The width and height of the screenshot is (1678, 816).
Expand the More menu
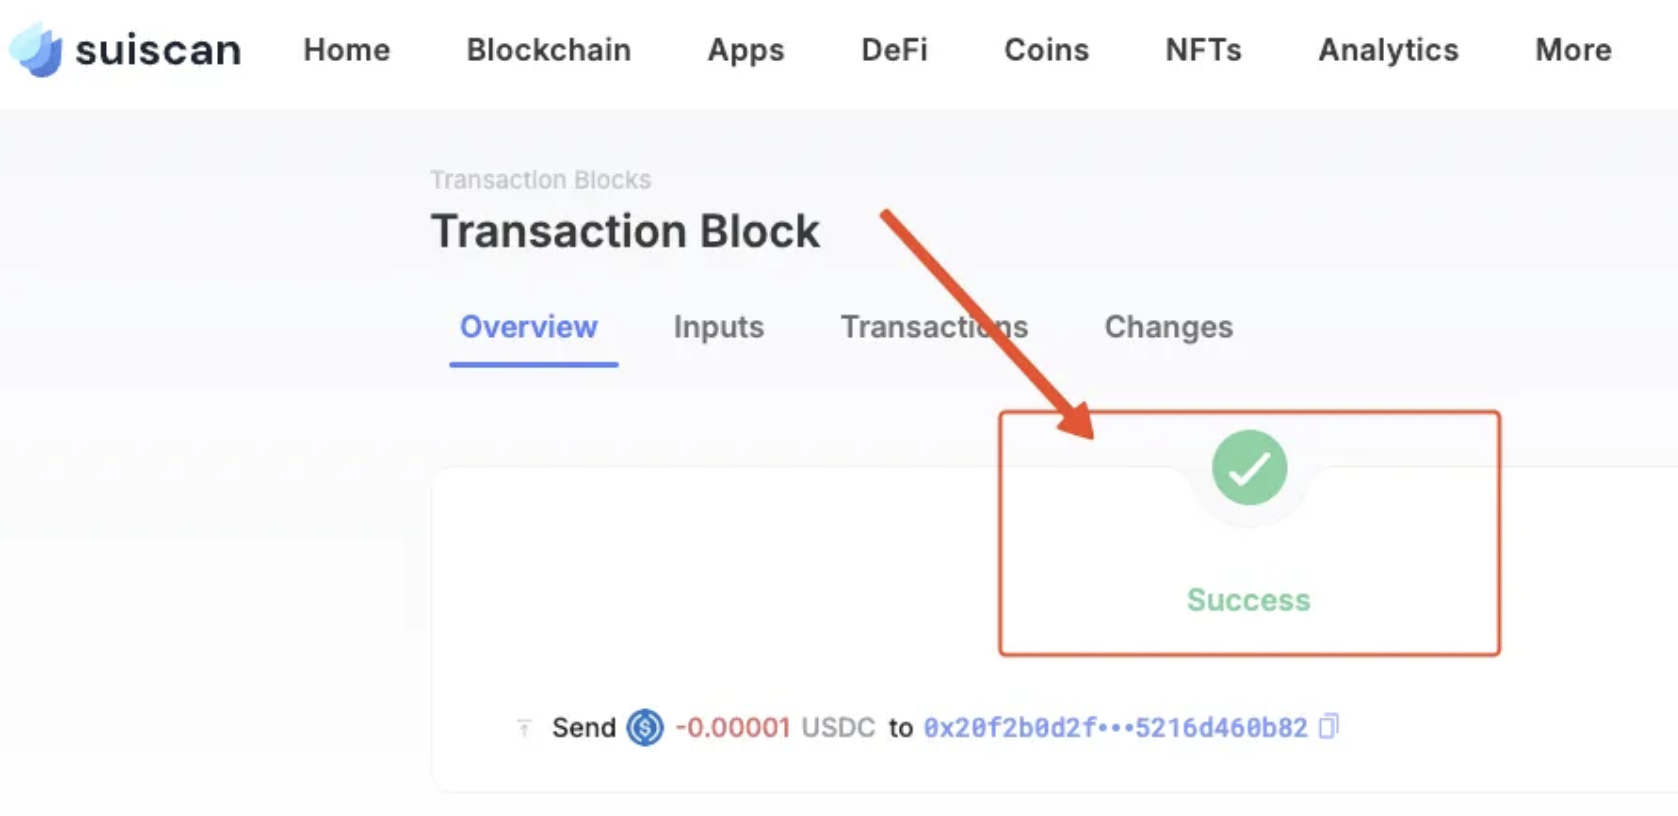click(x=1573, y=50)
